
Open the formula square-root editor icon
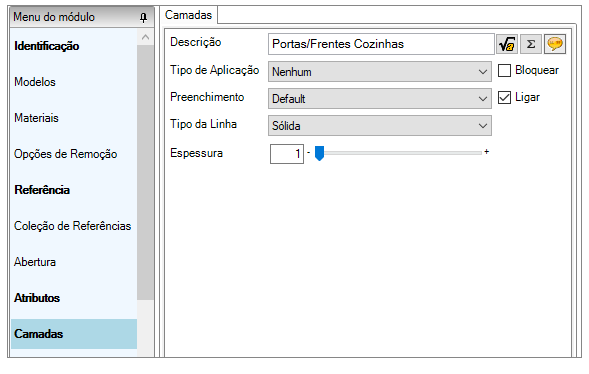[507, 44]
